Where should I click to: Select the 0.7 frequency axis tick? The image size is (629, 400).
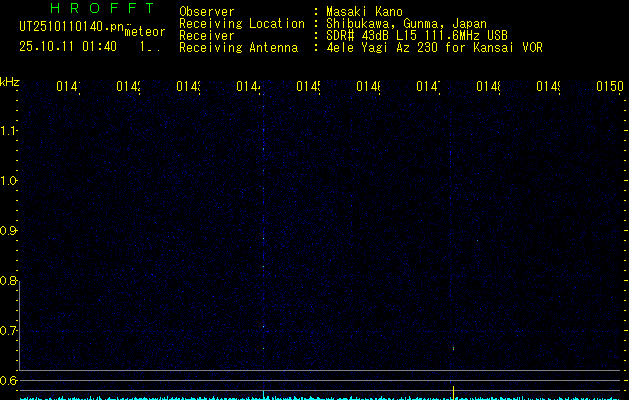[x=9, y=331]
